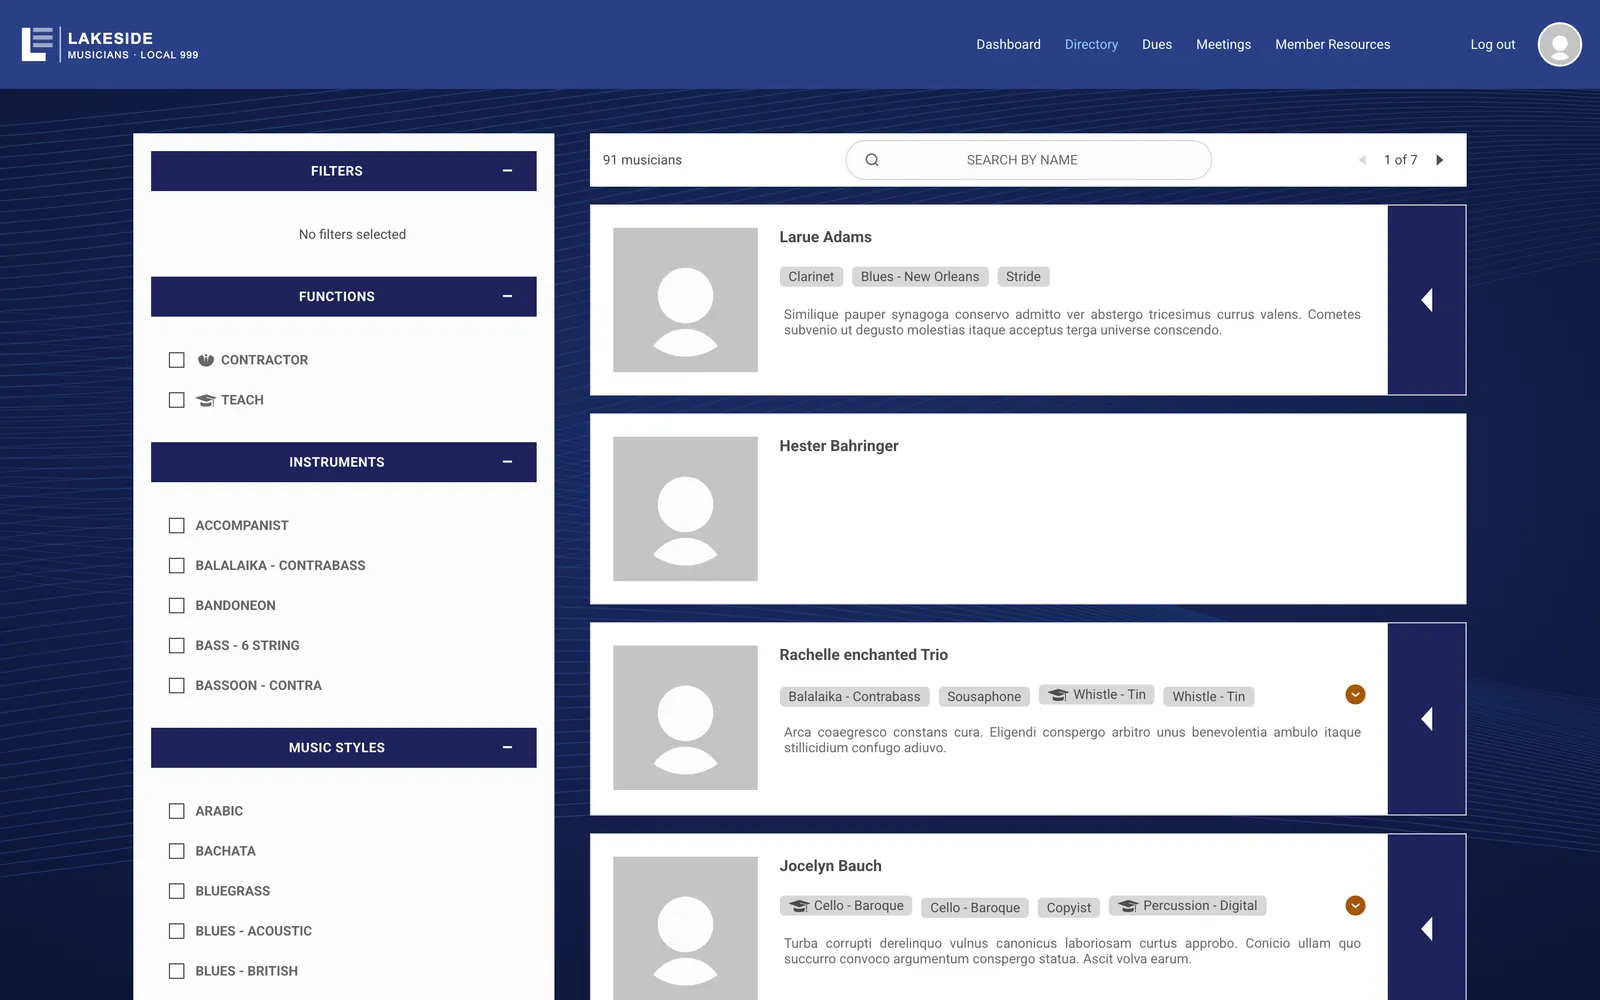This screenshot has height=1000, width=1600.
Task: Open Larue Adams profile name
Action: (825, 237)
